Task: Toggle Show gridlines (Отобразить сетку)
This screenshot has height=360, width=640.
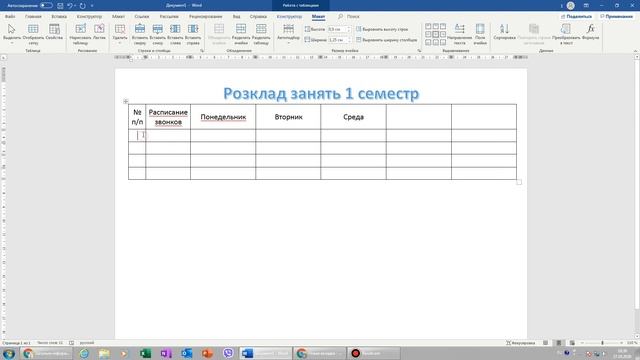Action: point(33,34)
